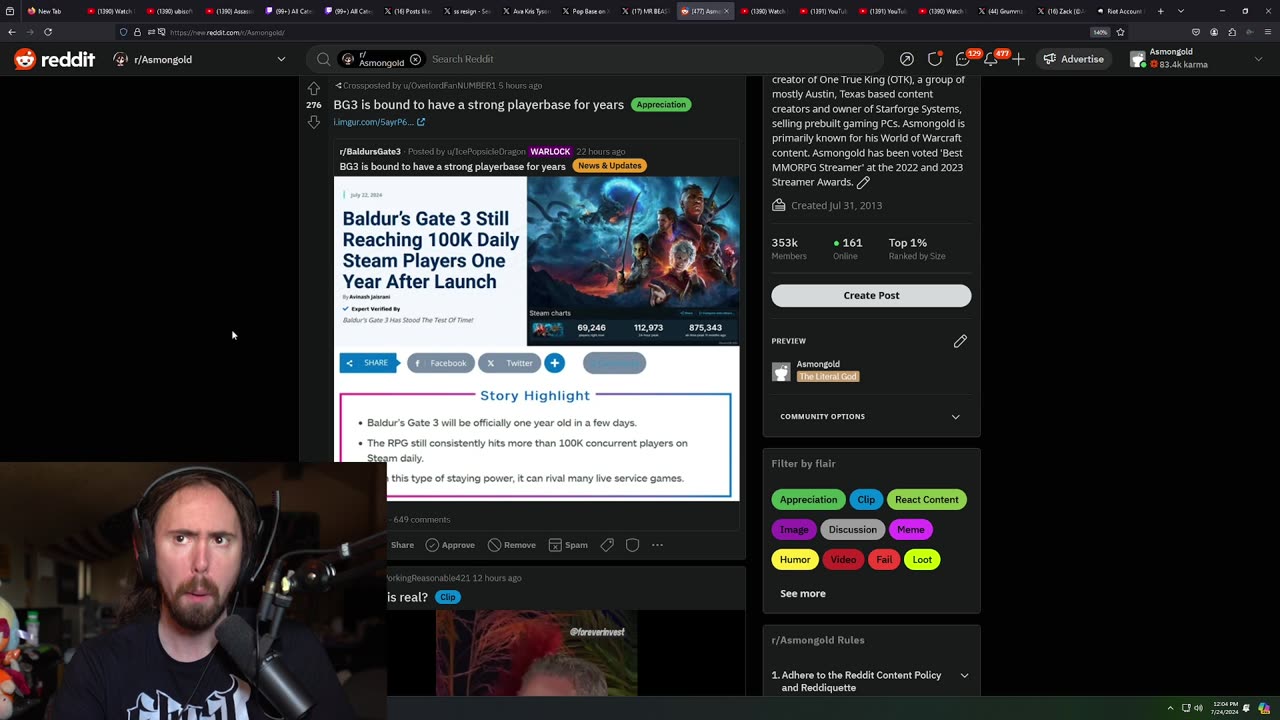Filter by Meme flair
The image size is (1280, 720).
click(x=910, y=530)
